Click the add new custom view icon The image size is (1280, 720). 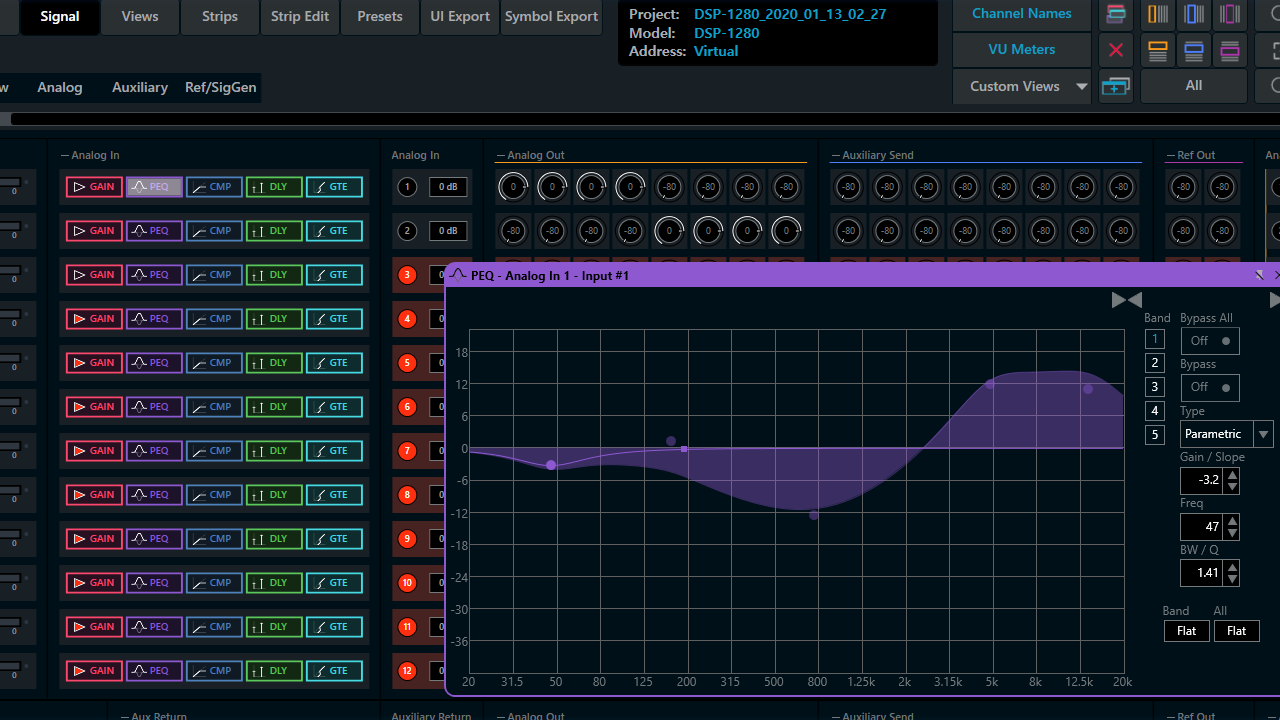coord(1116,87)
